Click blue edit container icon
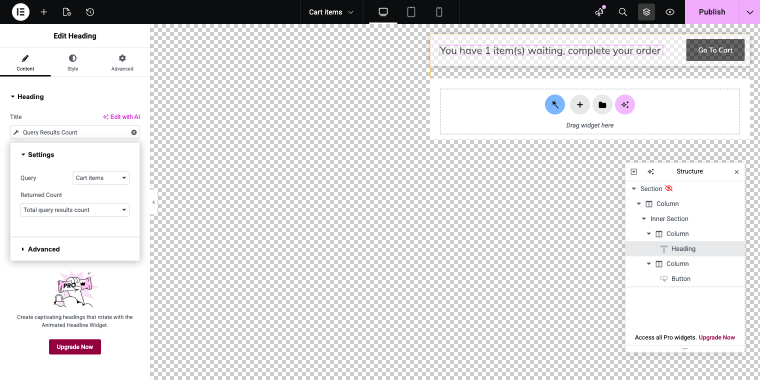760x380 pixels. (x=555, y=105)
